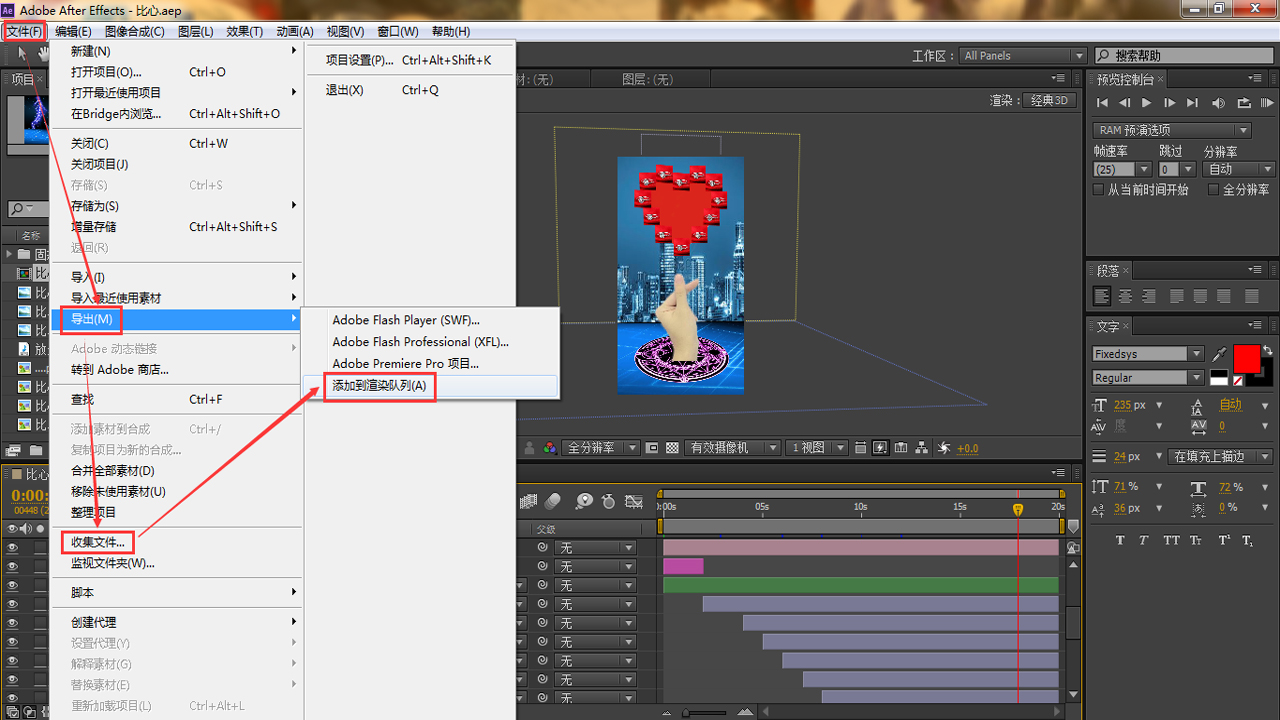Click 项目设置(P)... menu entry
Screen dimensions: 1280x720
(x=410, y=60)
